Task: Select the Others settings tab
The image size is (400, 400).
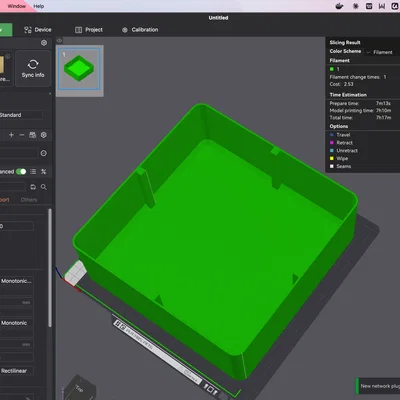Action: click(29, 200)
